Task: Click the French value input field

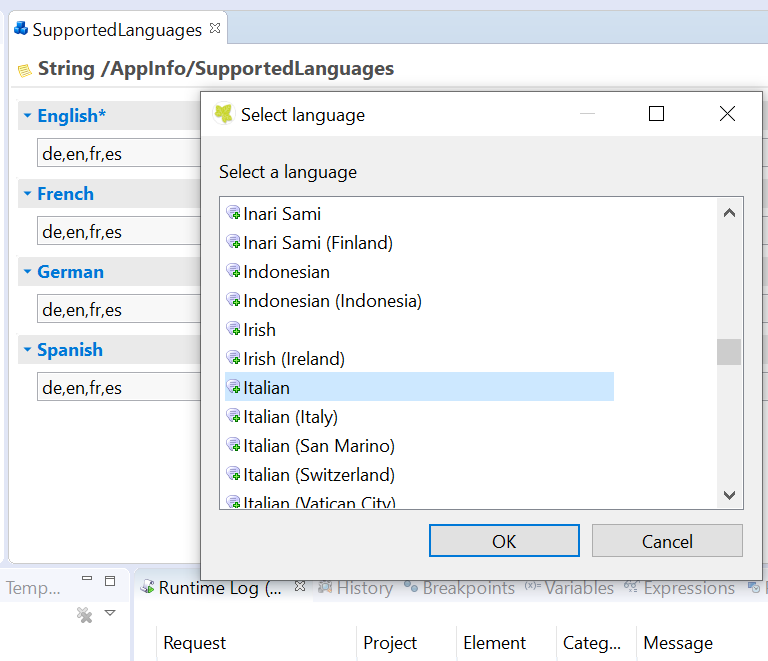Action: tap(119, 231)
